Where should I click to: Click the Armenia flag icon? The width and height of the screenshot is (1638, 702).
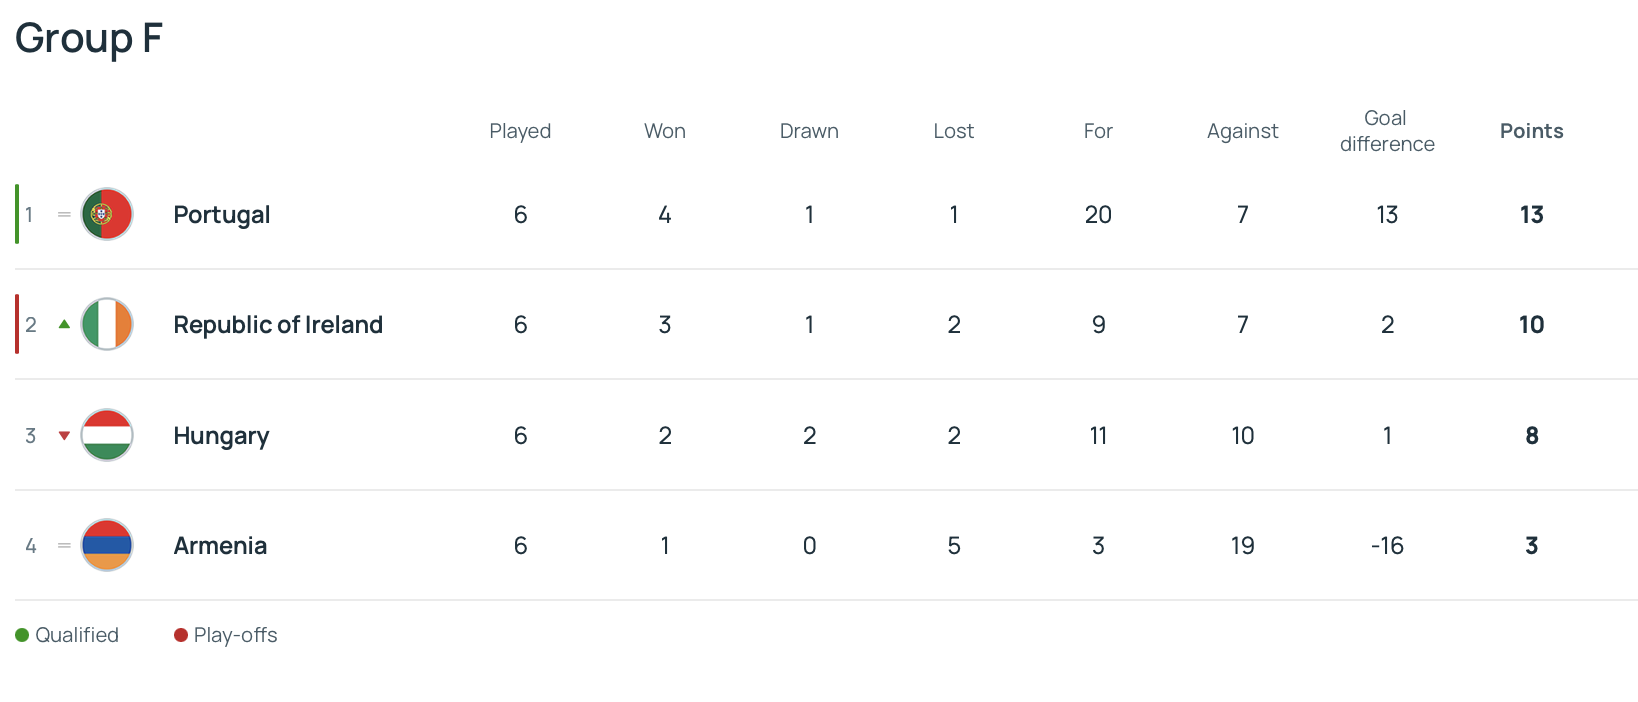click(107, 545)
